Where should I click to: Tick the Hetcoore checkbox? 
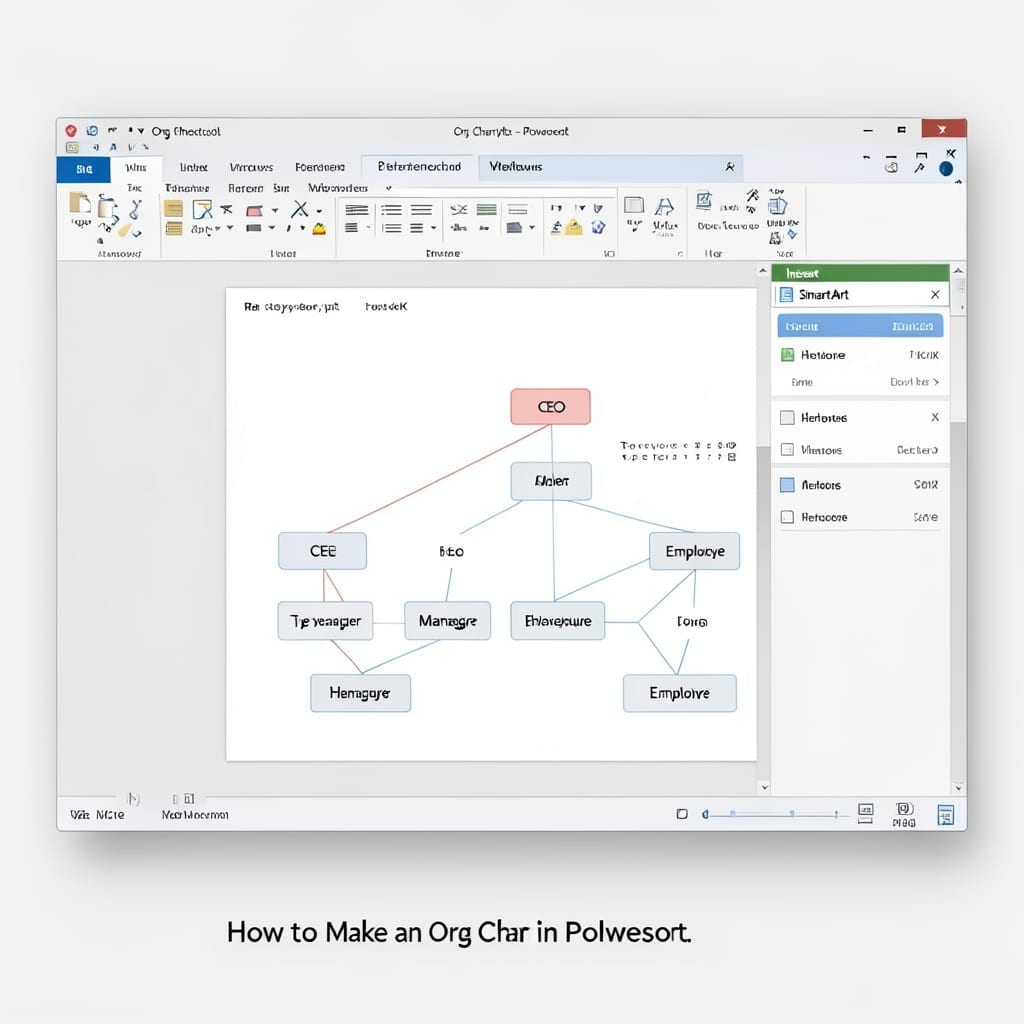(788, 517)
